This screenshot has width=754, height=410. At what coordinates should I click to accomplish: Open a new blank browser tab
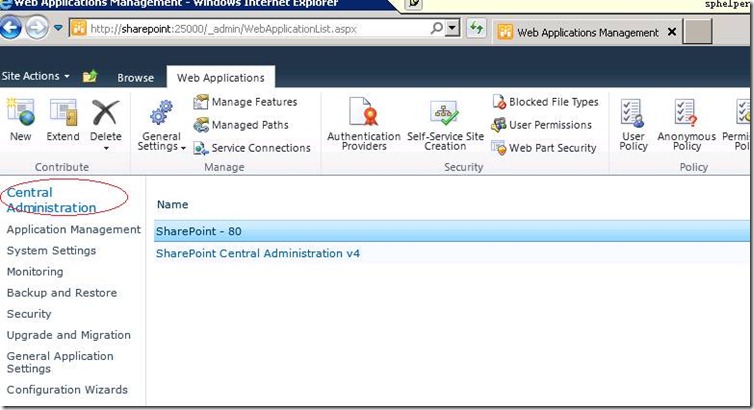pyautogui.click(x=697, y=32)
